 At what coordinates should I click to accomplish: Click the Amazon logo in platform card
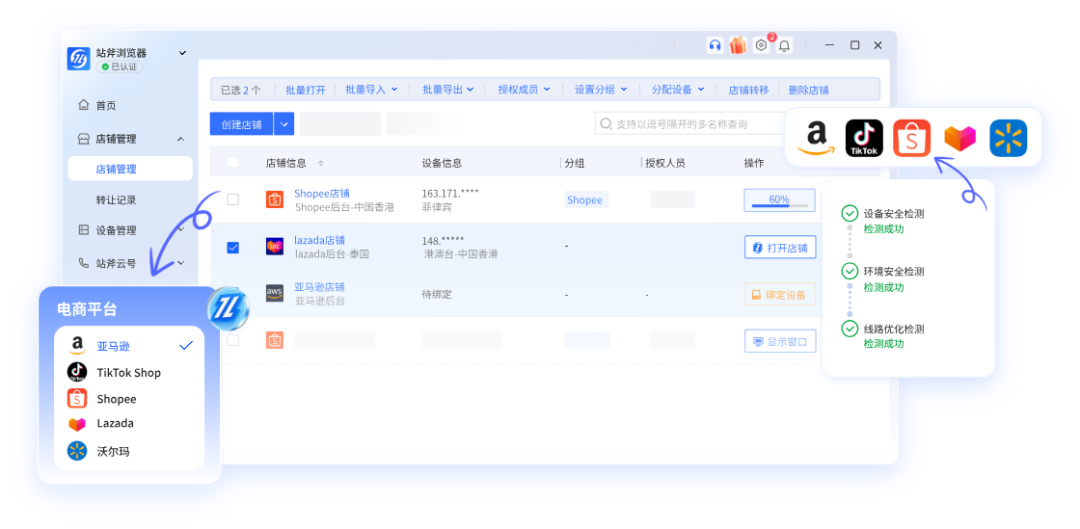(x=816, y=138)
